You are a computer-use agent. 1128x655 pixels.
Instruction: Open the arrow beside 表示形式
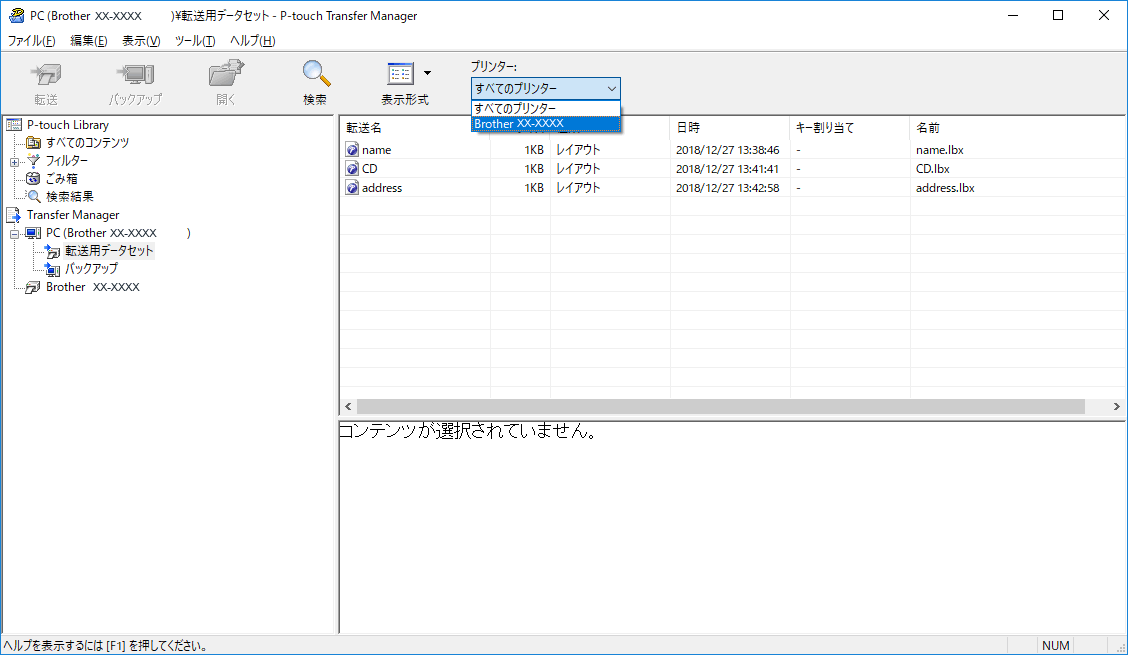pos(427,73)
